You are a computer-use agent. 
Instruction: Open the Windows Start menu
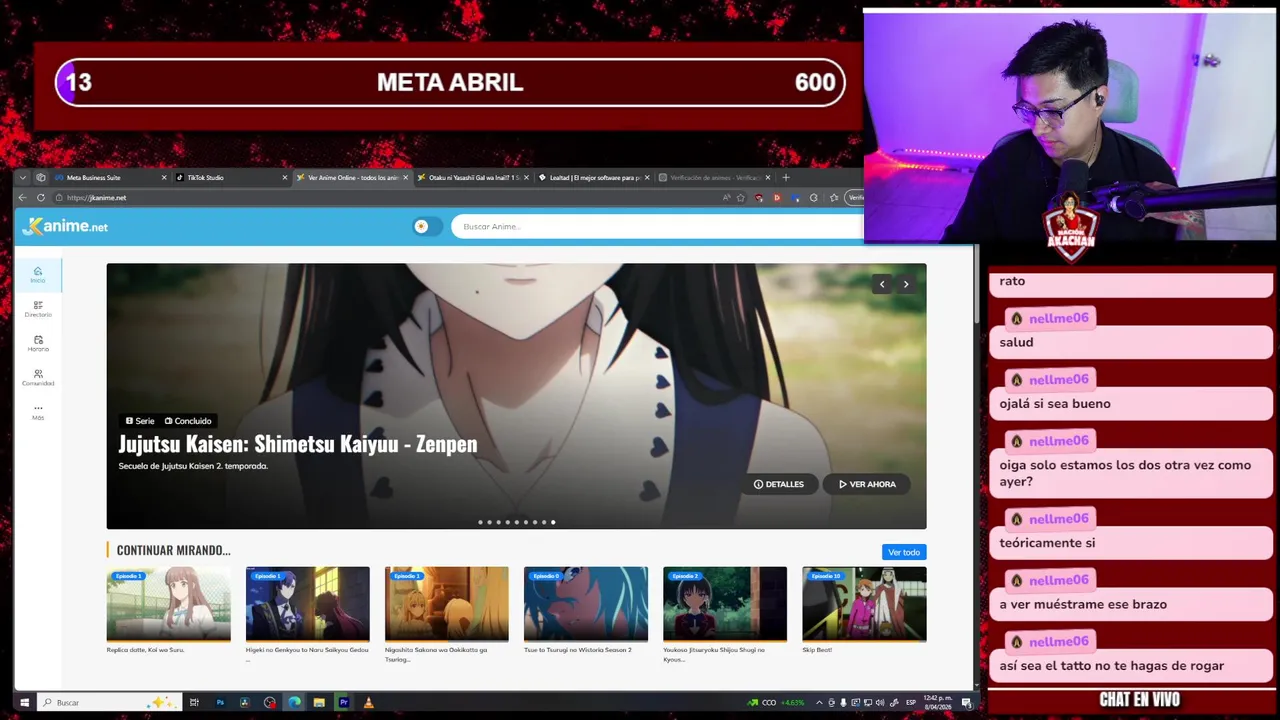pos(24,703)
